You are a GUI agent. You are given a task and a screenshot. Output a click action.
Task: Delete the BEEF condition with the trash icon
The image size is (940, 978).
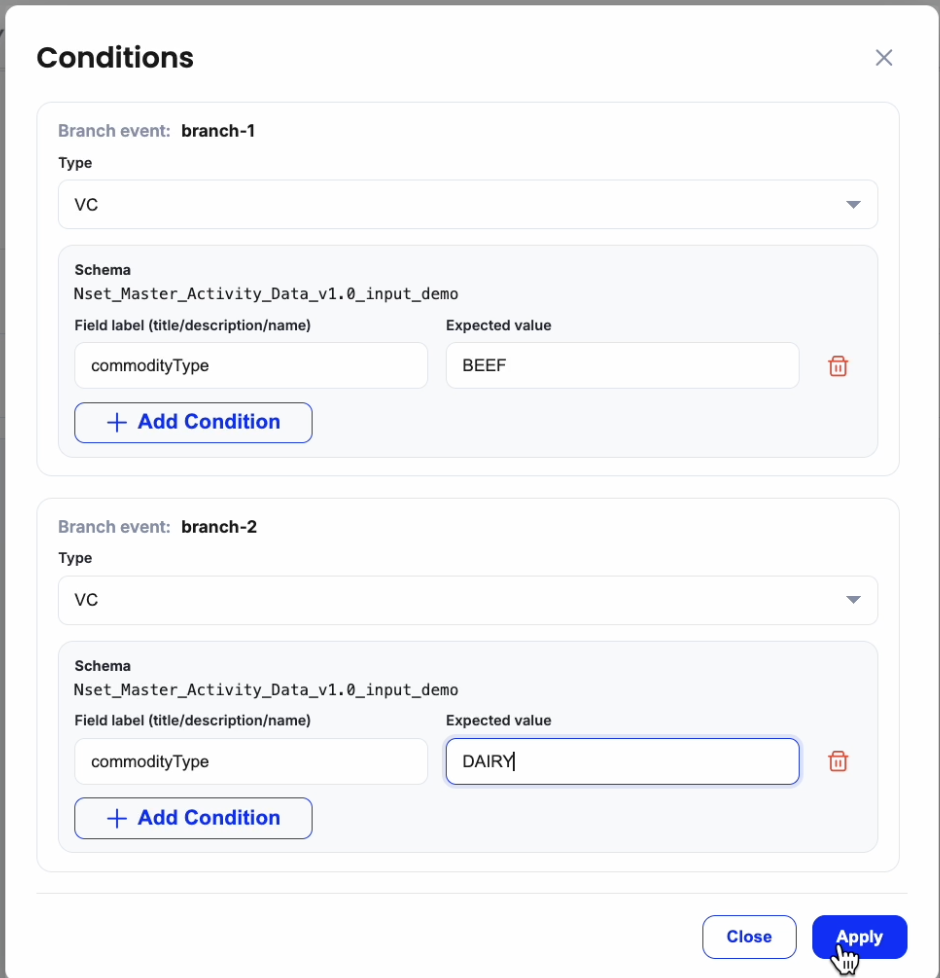coord(838,366)
